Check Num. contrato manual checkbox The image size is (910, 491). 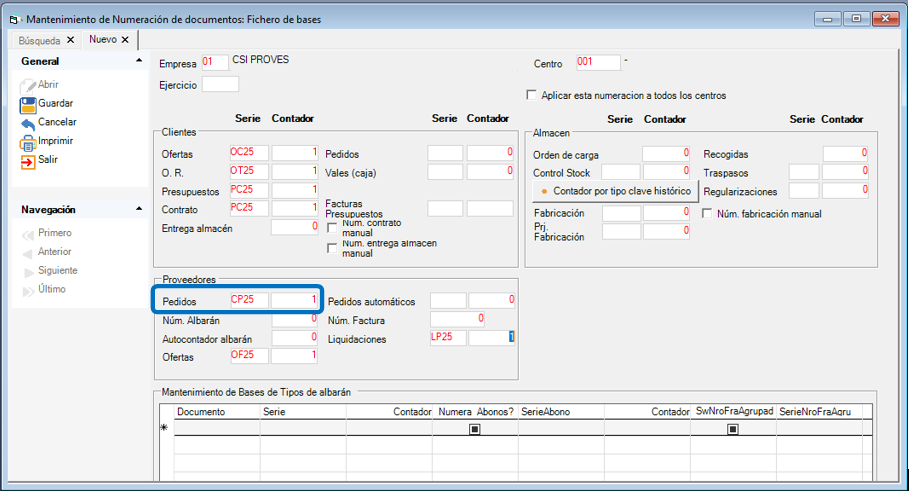332,228
